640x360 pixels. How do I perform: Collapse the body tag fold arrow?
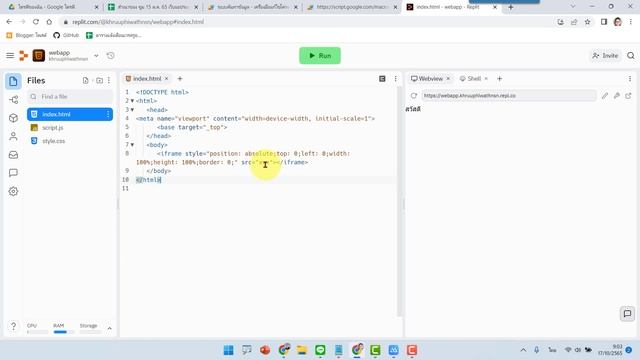(x=132, y=145)
